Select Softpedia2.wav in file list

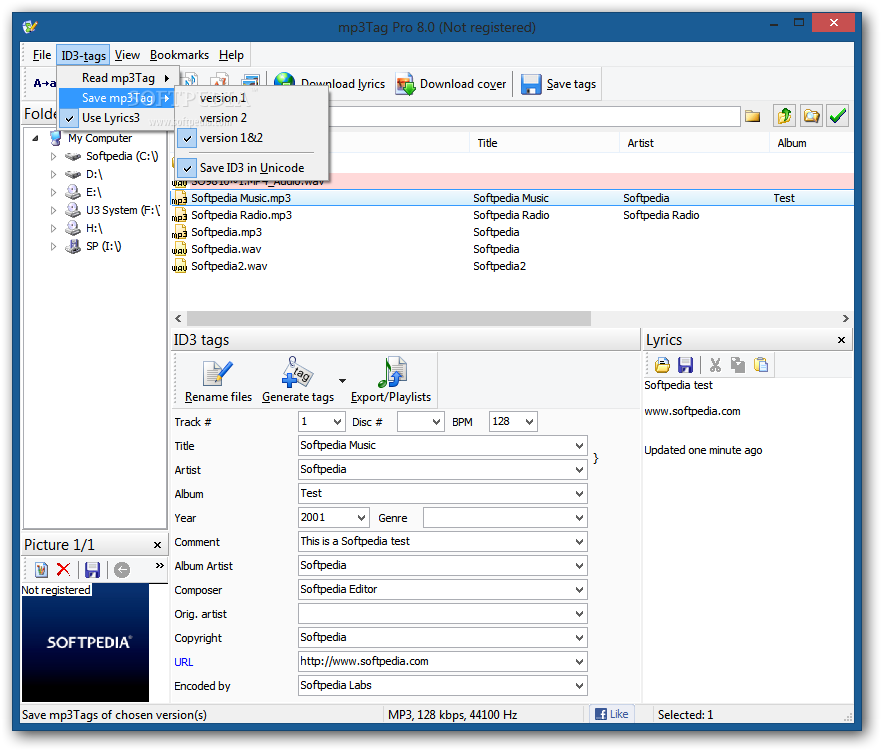pos(229,266)
